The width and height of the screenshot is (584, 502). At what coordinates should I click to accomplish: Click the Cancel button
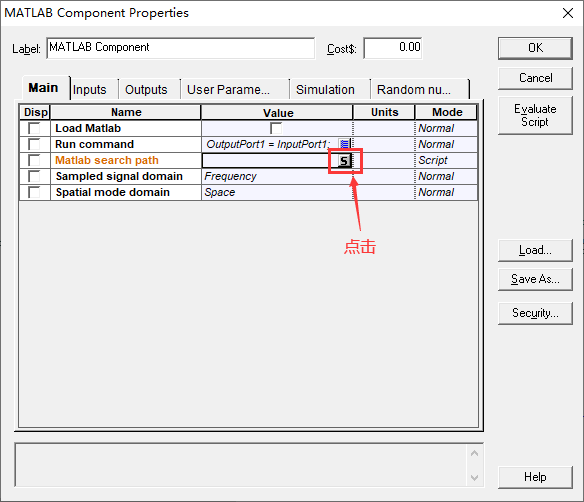535,78
